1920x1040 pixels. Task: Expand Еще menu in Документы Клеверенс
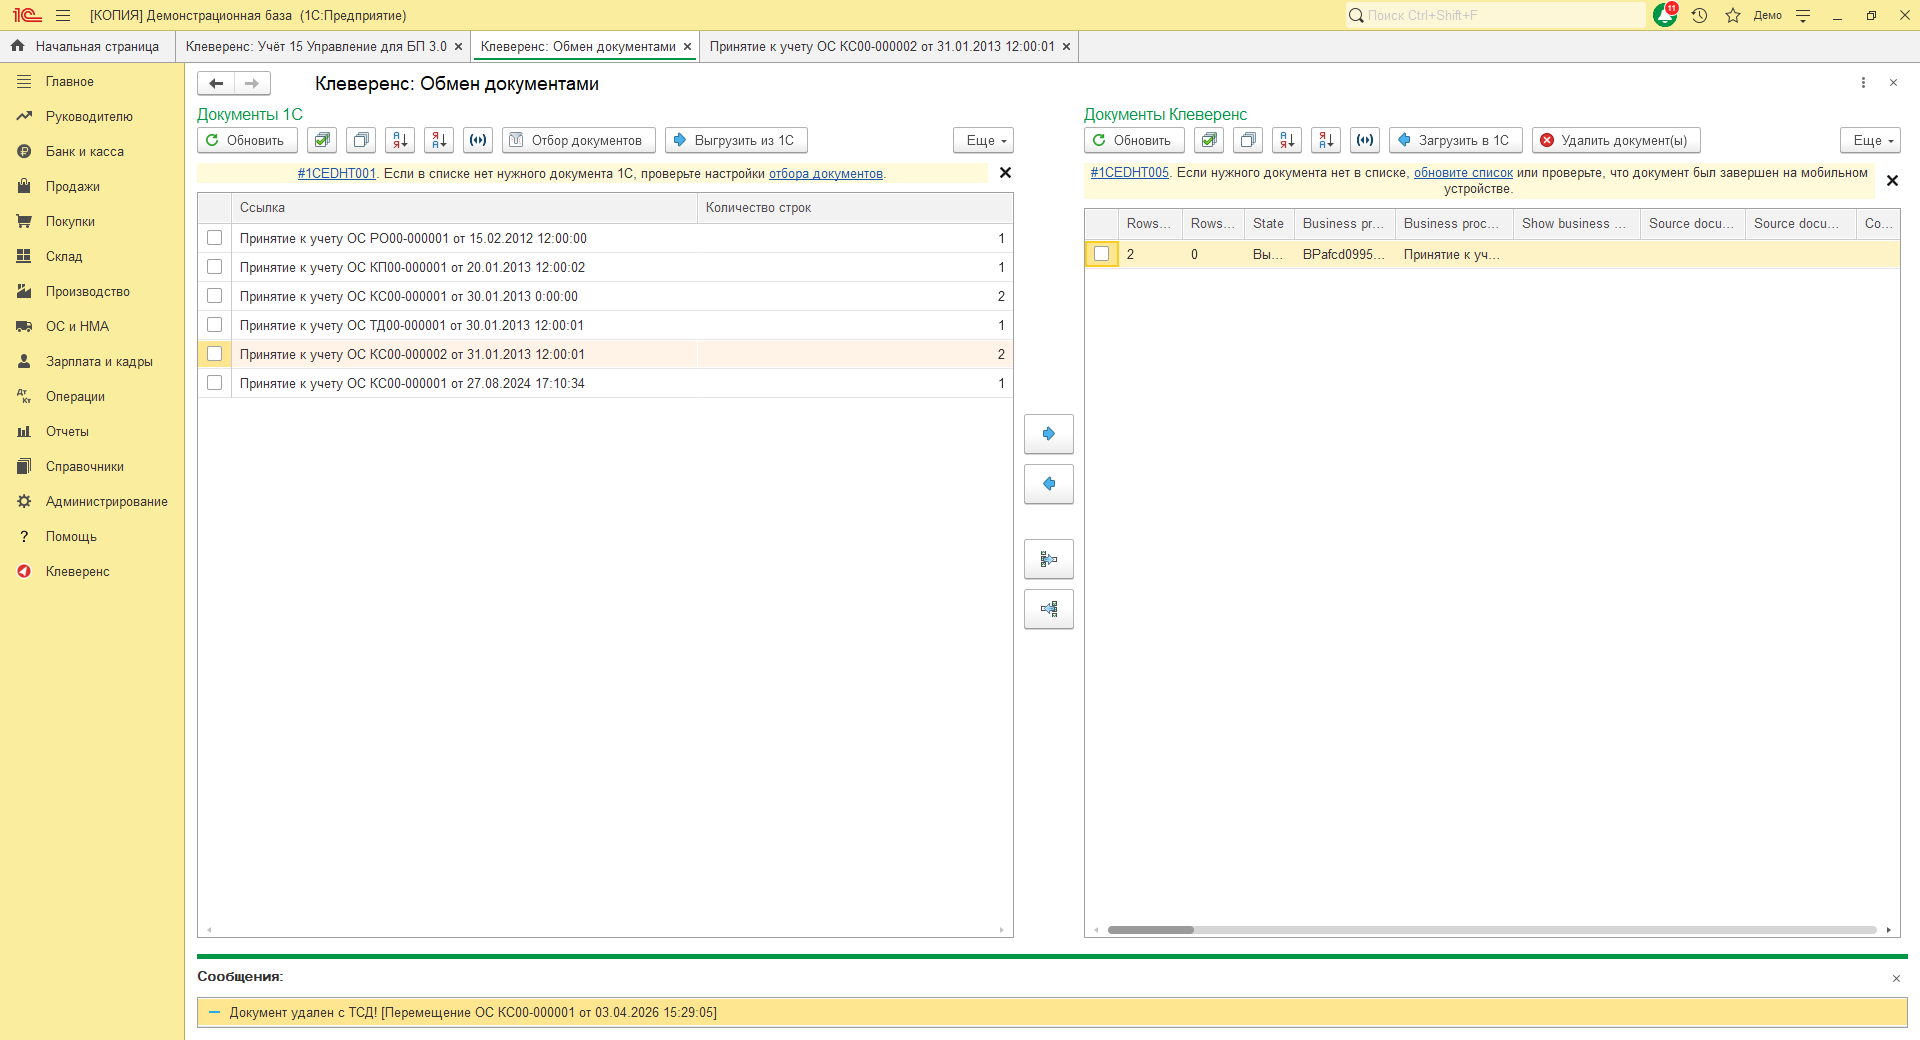1871,140
